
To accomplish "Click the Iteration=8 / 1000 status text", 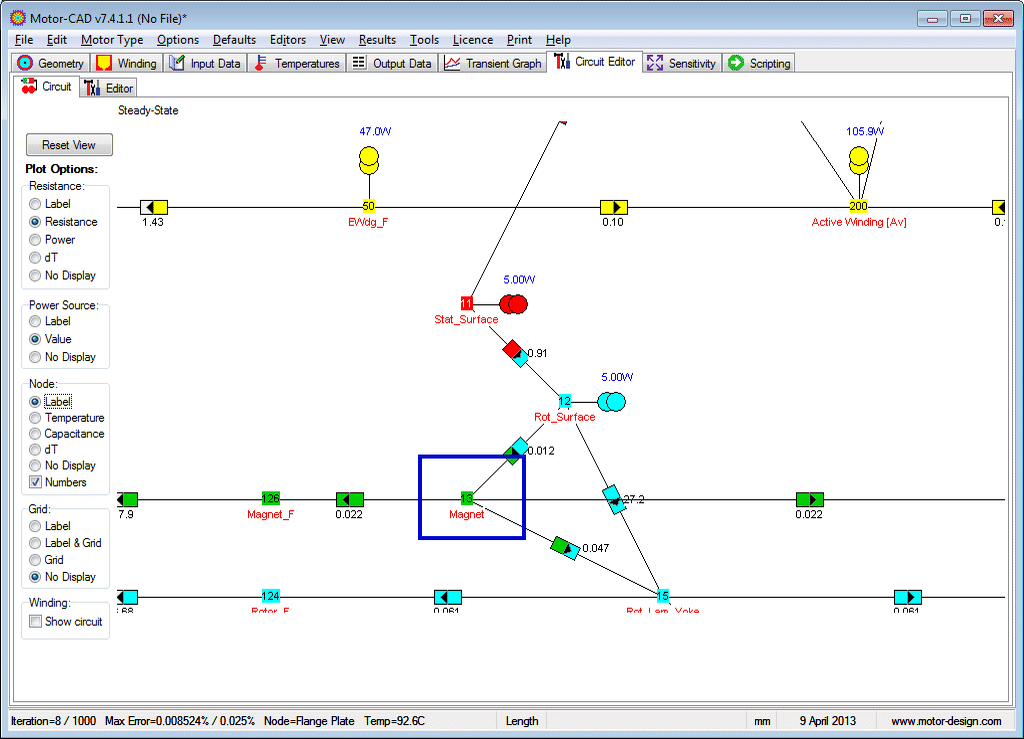I will tap(54, 721).
